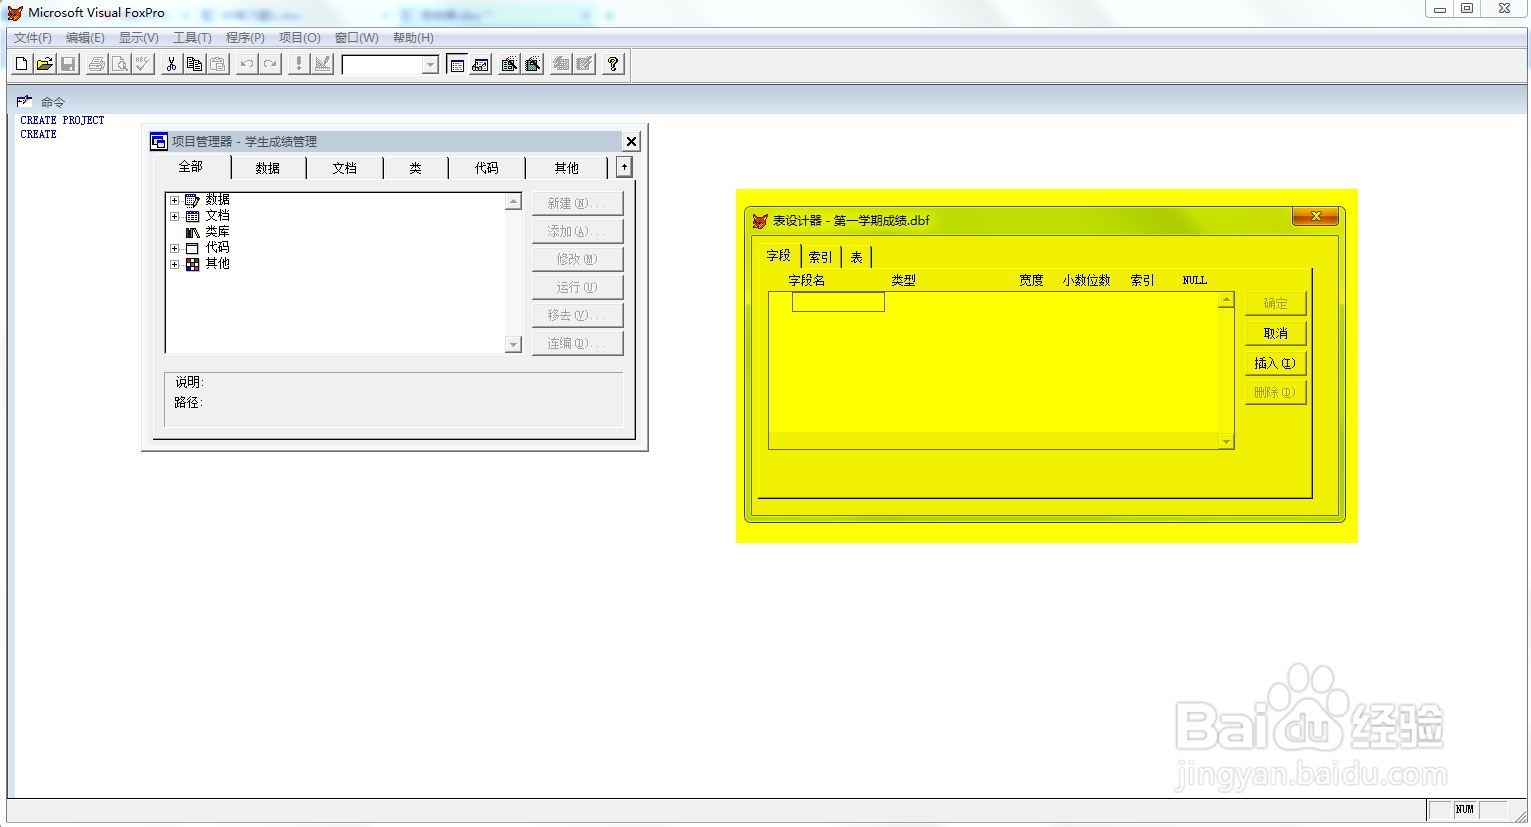Open the 窗口(W) menu

tap(357, 38)
